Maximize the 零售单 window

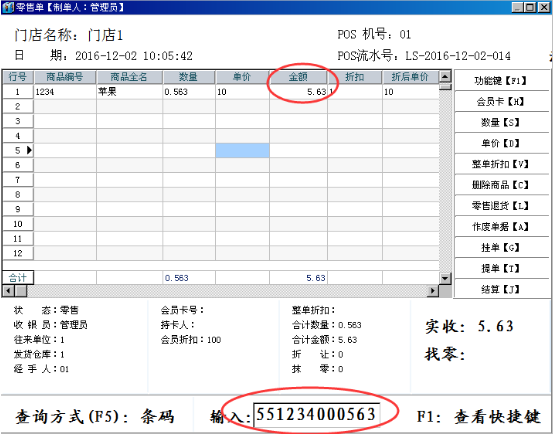tap(530, 7)
